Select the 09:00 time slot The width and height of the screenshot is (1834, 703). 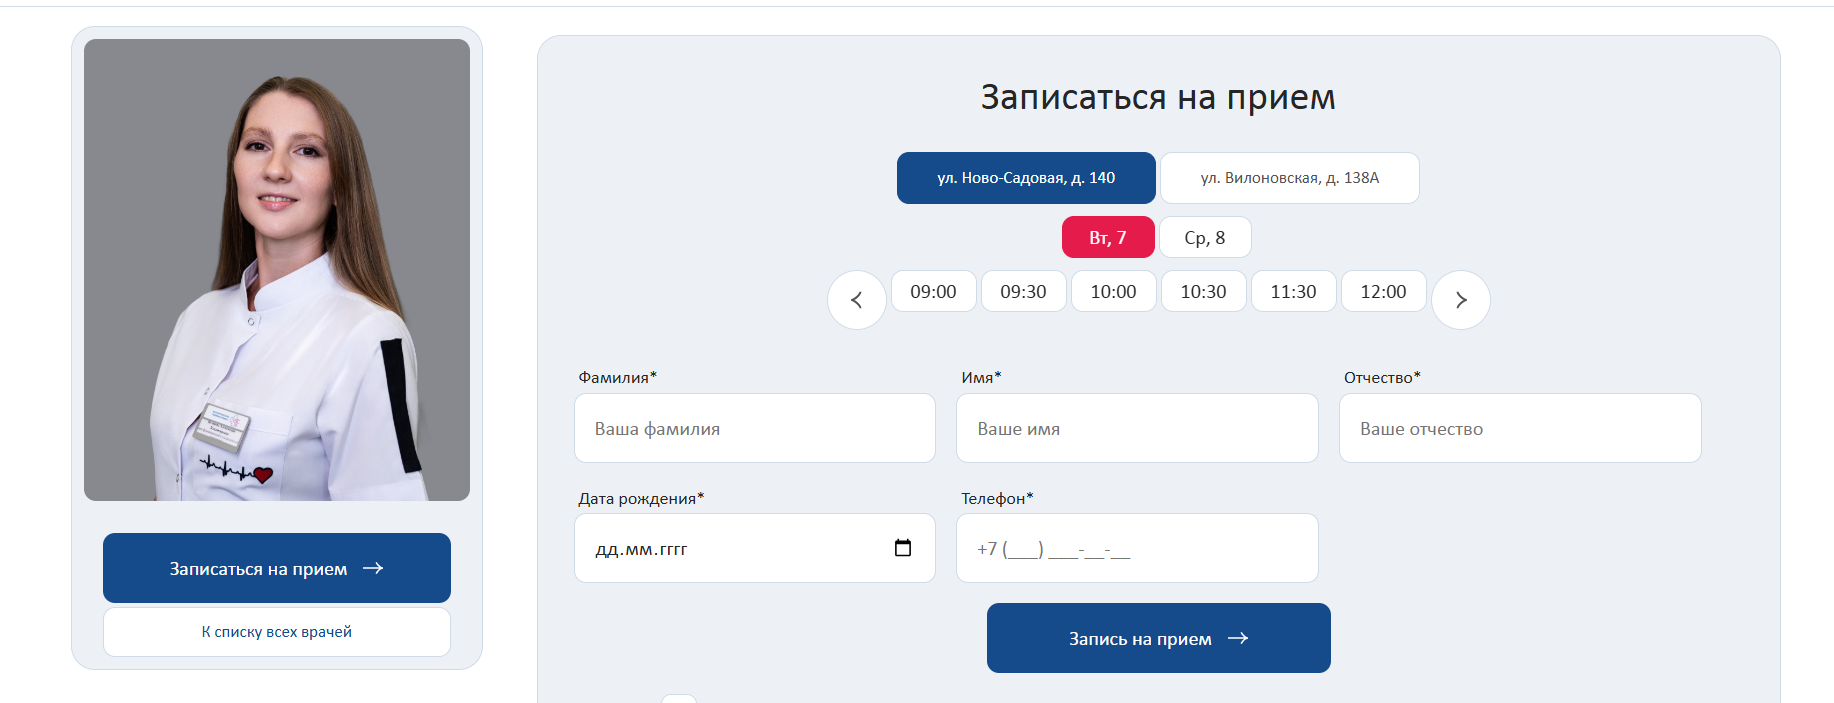tap(933, 292)
